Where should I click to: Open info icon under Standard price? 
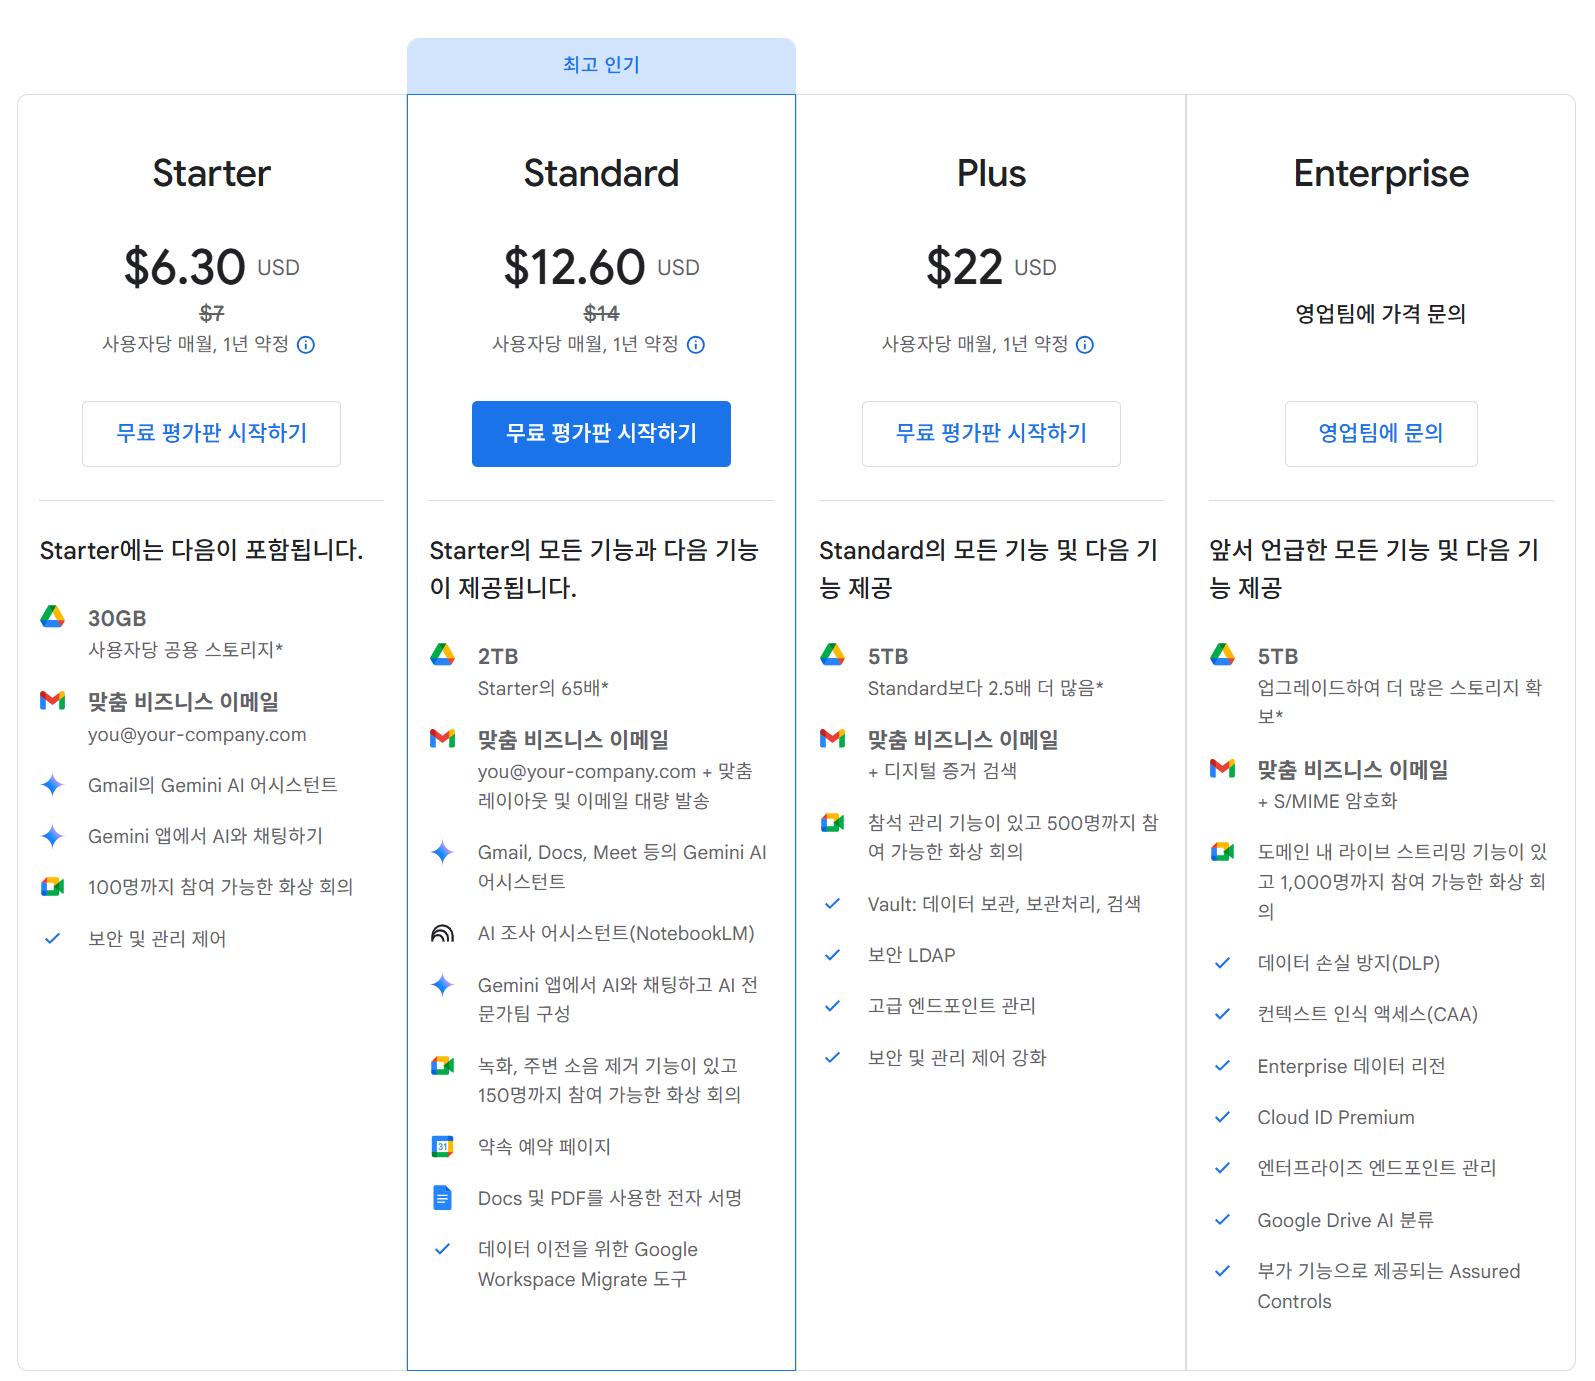tap(696, 345)
